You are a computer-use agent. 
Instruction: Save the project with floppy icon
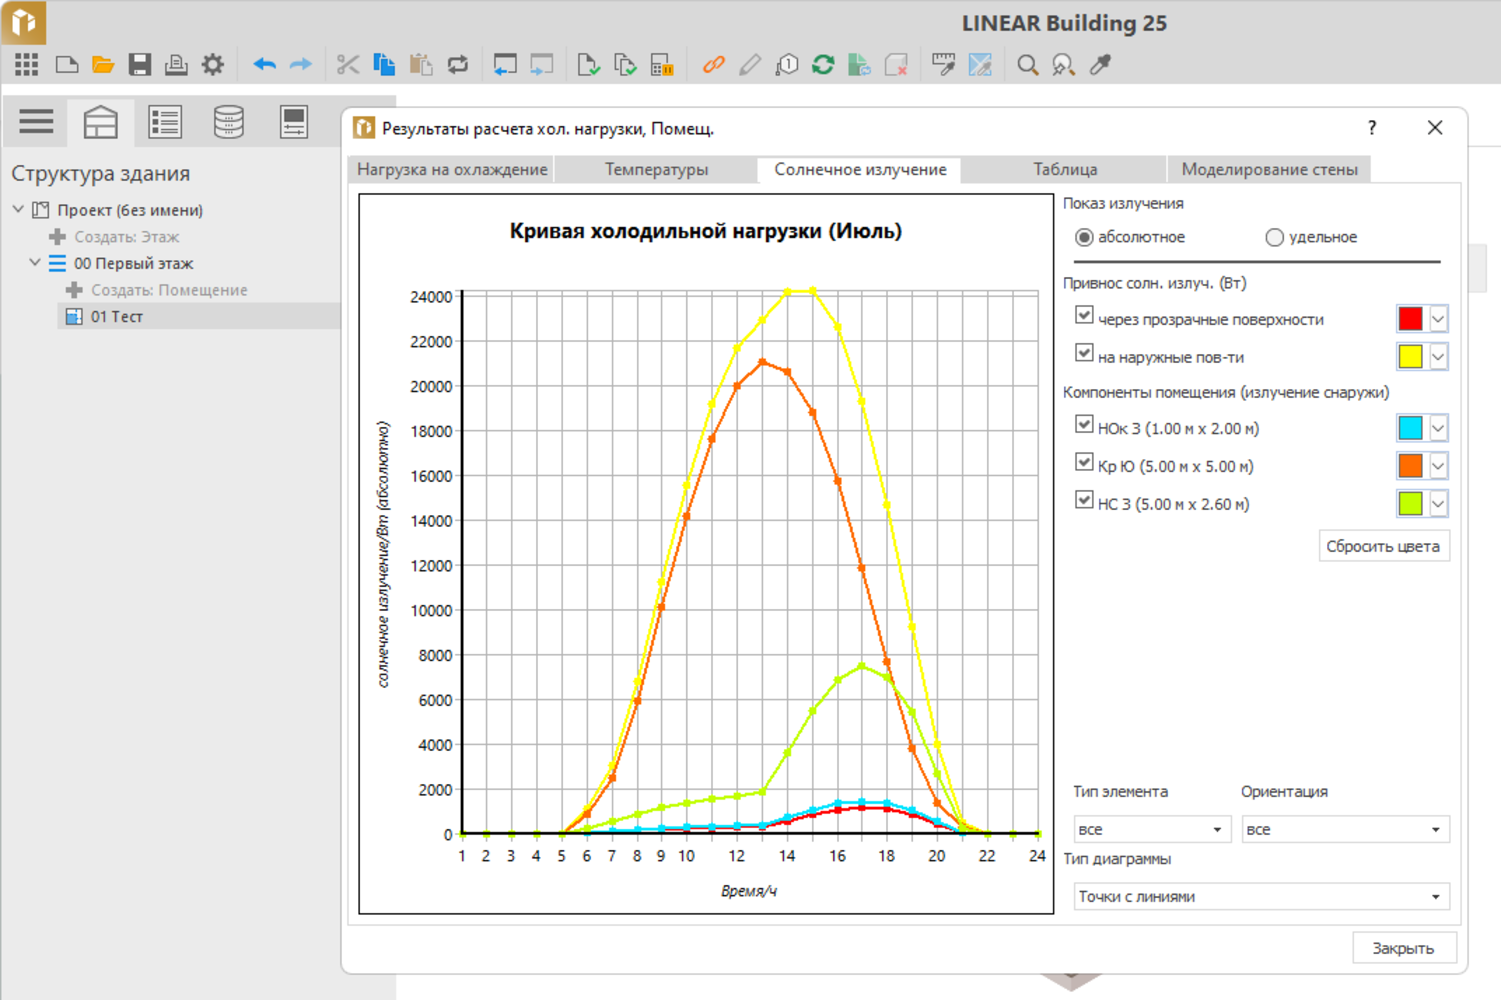[139, 65]
